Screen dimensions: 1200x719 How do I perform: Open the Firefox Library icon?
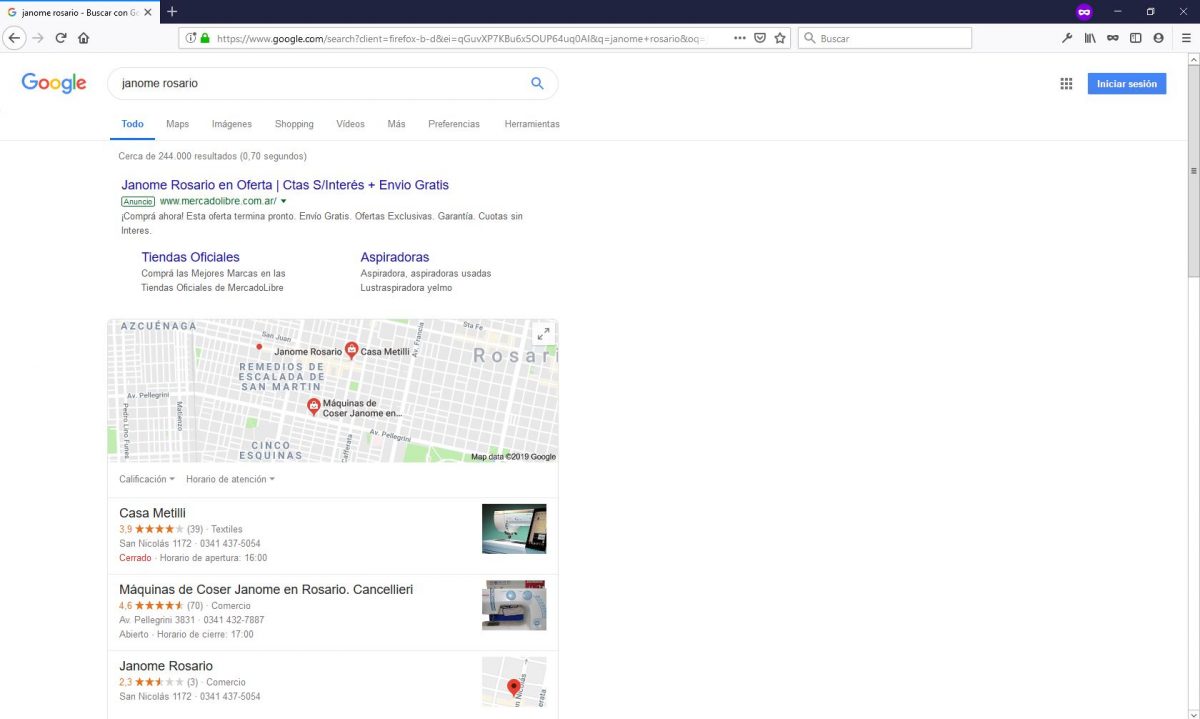(1090, 37)
